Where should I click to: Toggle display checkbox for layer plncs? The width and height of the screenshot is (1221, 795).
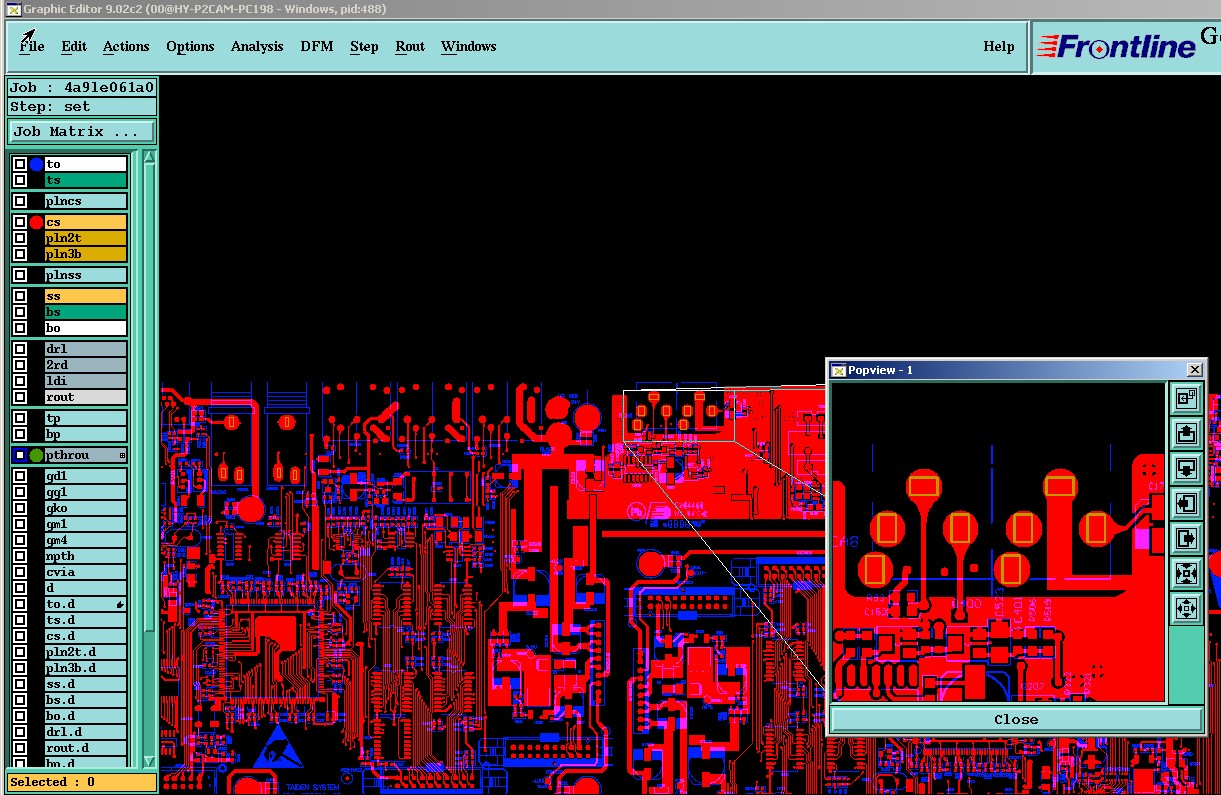pyautogui.click(x=20, y=201)
